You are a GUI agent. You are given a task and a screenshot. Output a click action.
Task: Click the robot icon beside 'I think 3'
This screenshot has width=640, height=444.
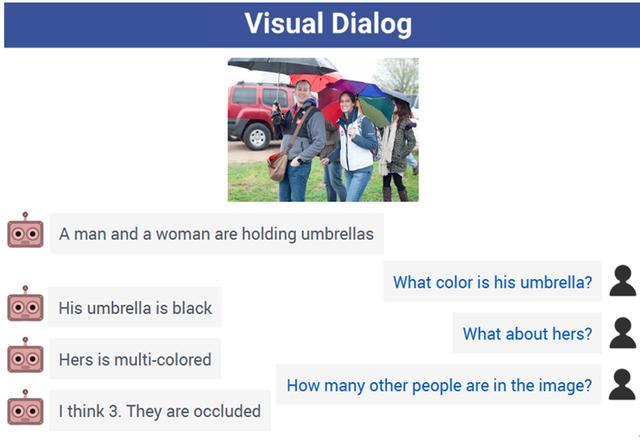click(25, 407)
